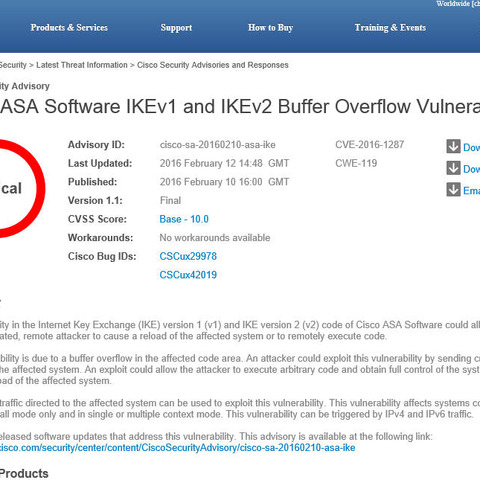Open bug ID CSCux29978
Image resolution: width=480 pixels, height=480 pixels.
tap(188, 256)
